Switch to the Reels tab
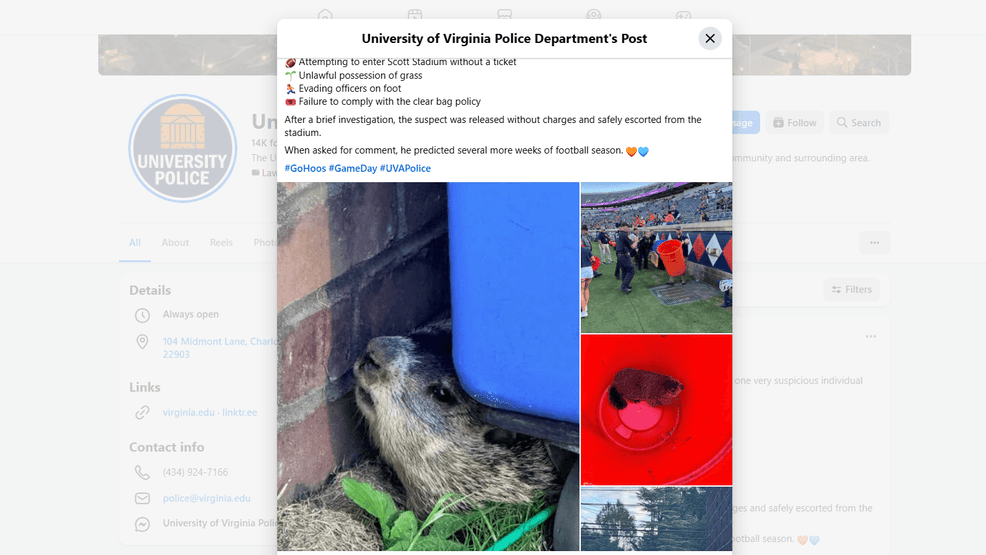 pos(221,243)
